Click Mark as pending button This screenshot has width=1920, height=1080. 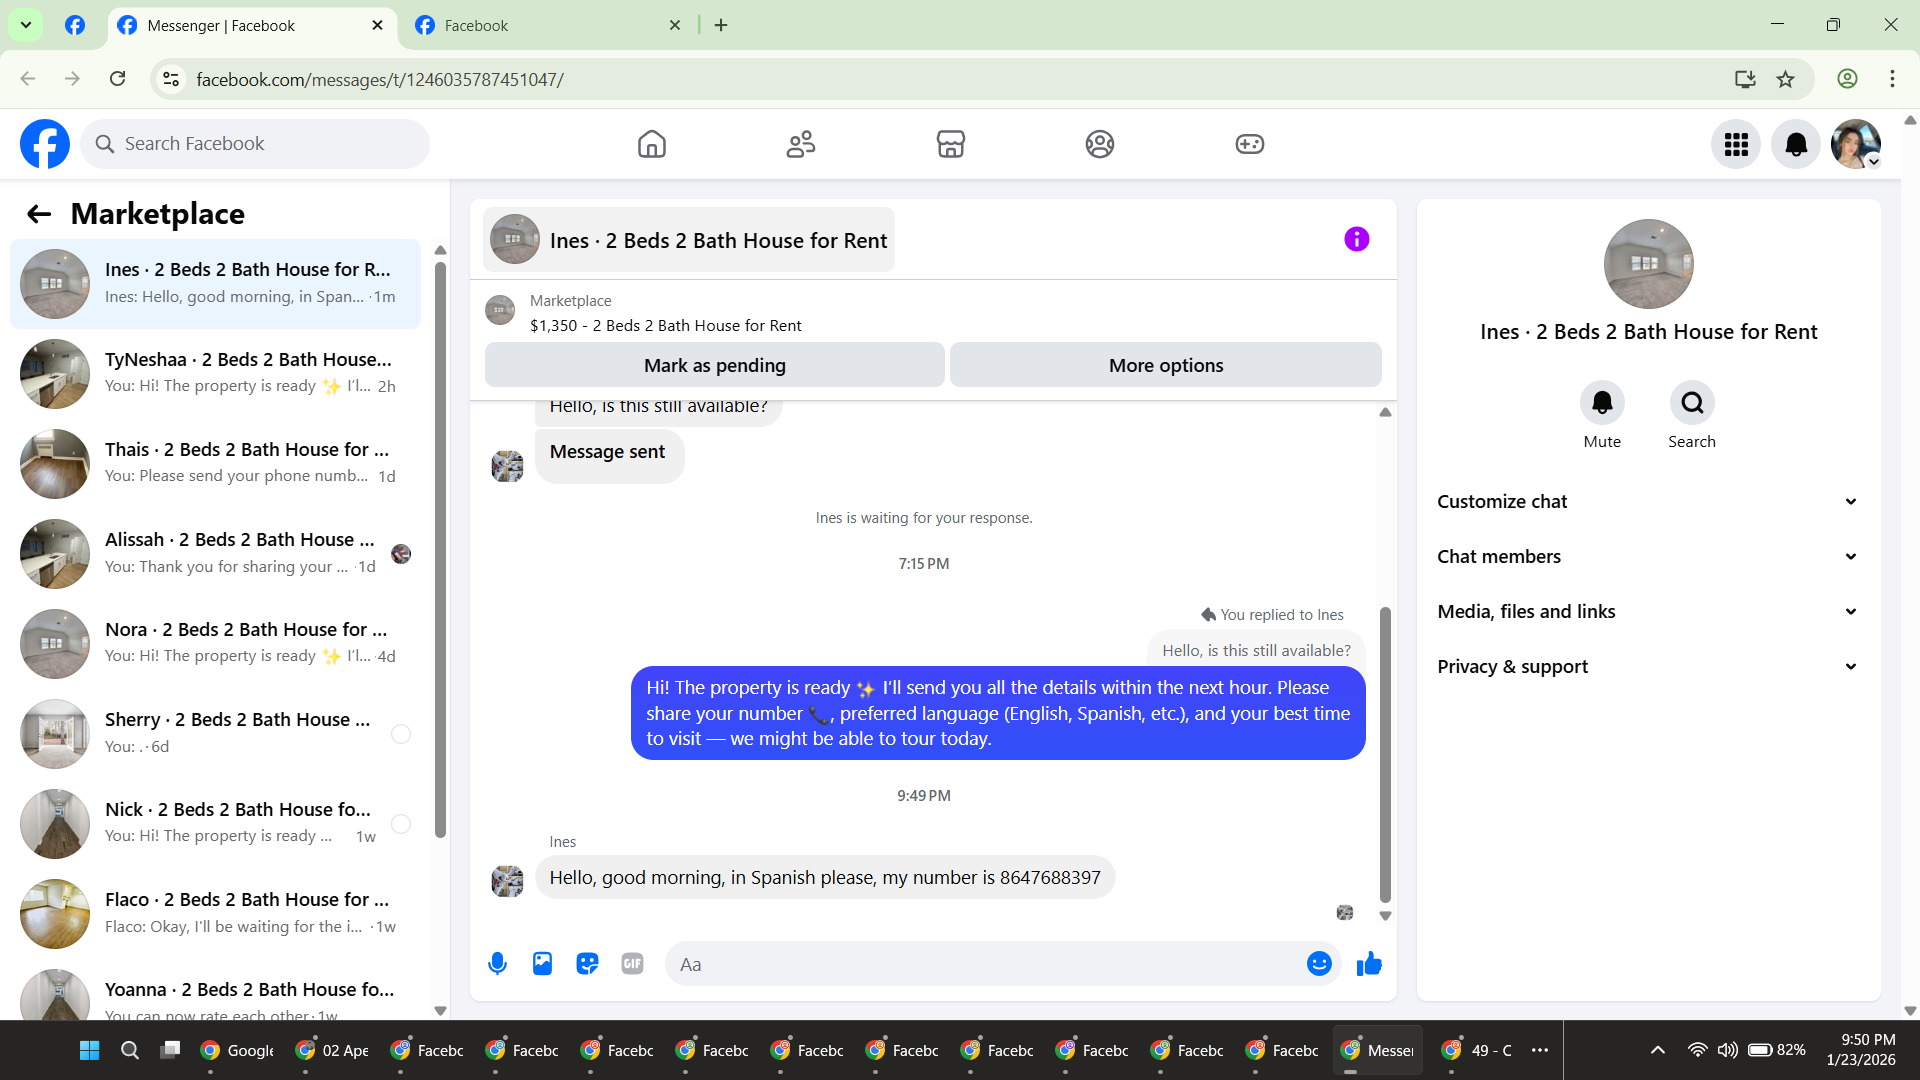714,365
